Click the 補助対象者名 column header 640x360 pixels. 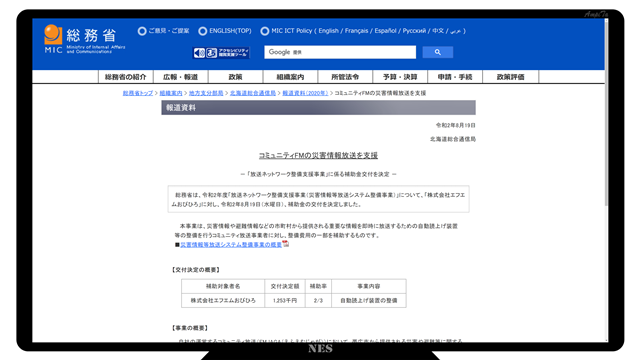click(223, 286)
